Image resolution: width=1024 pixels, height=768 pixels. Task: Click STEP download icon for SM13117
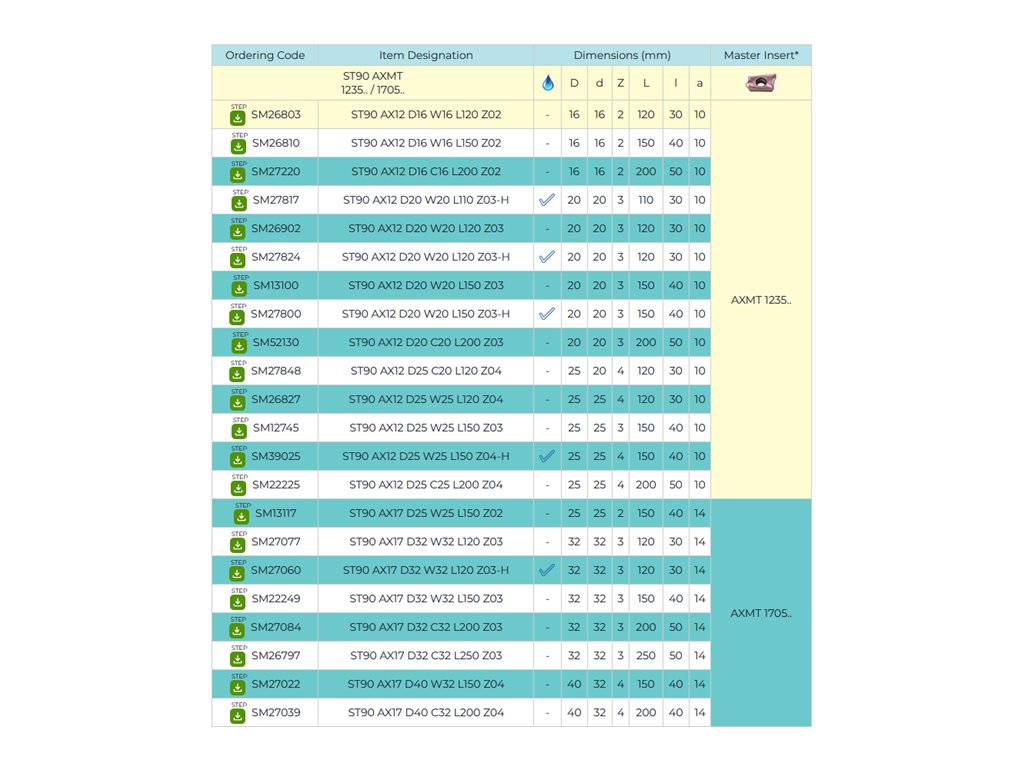241,515
